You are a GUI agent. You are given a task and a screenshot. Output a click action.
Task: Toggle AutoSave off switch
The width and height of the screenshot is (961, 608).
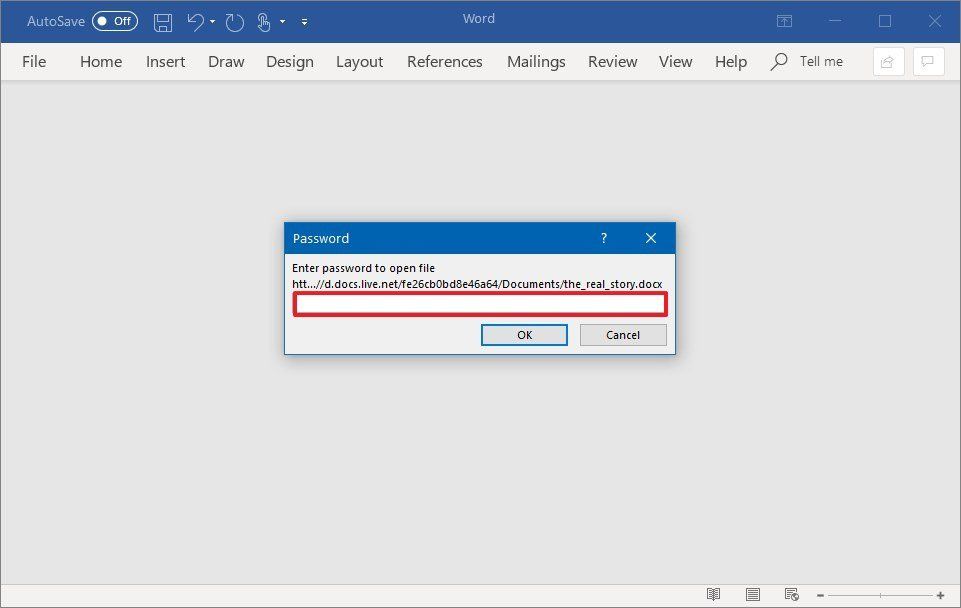(x=114, y=20)
